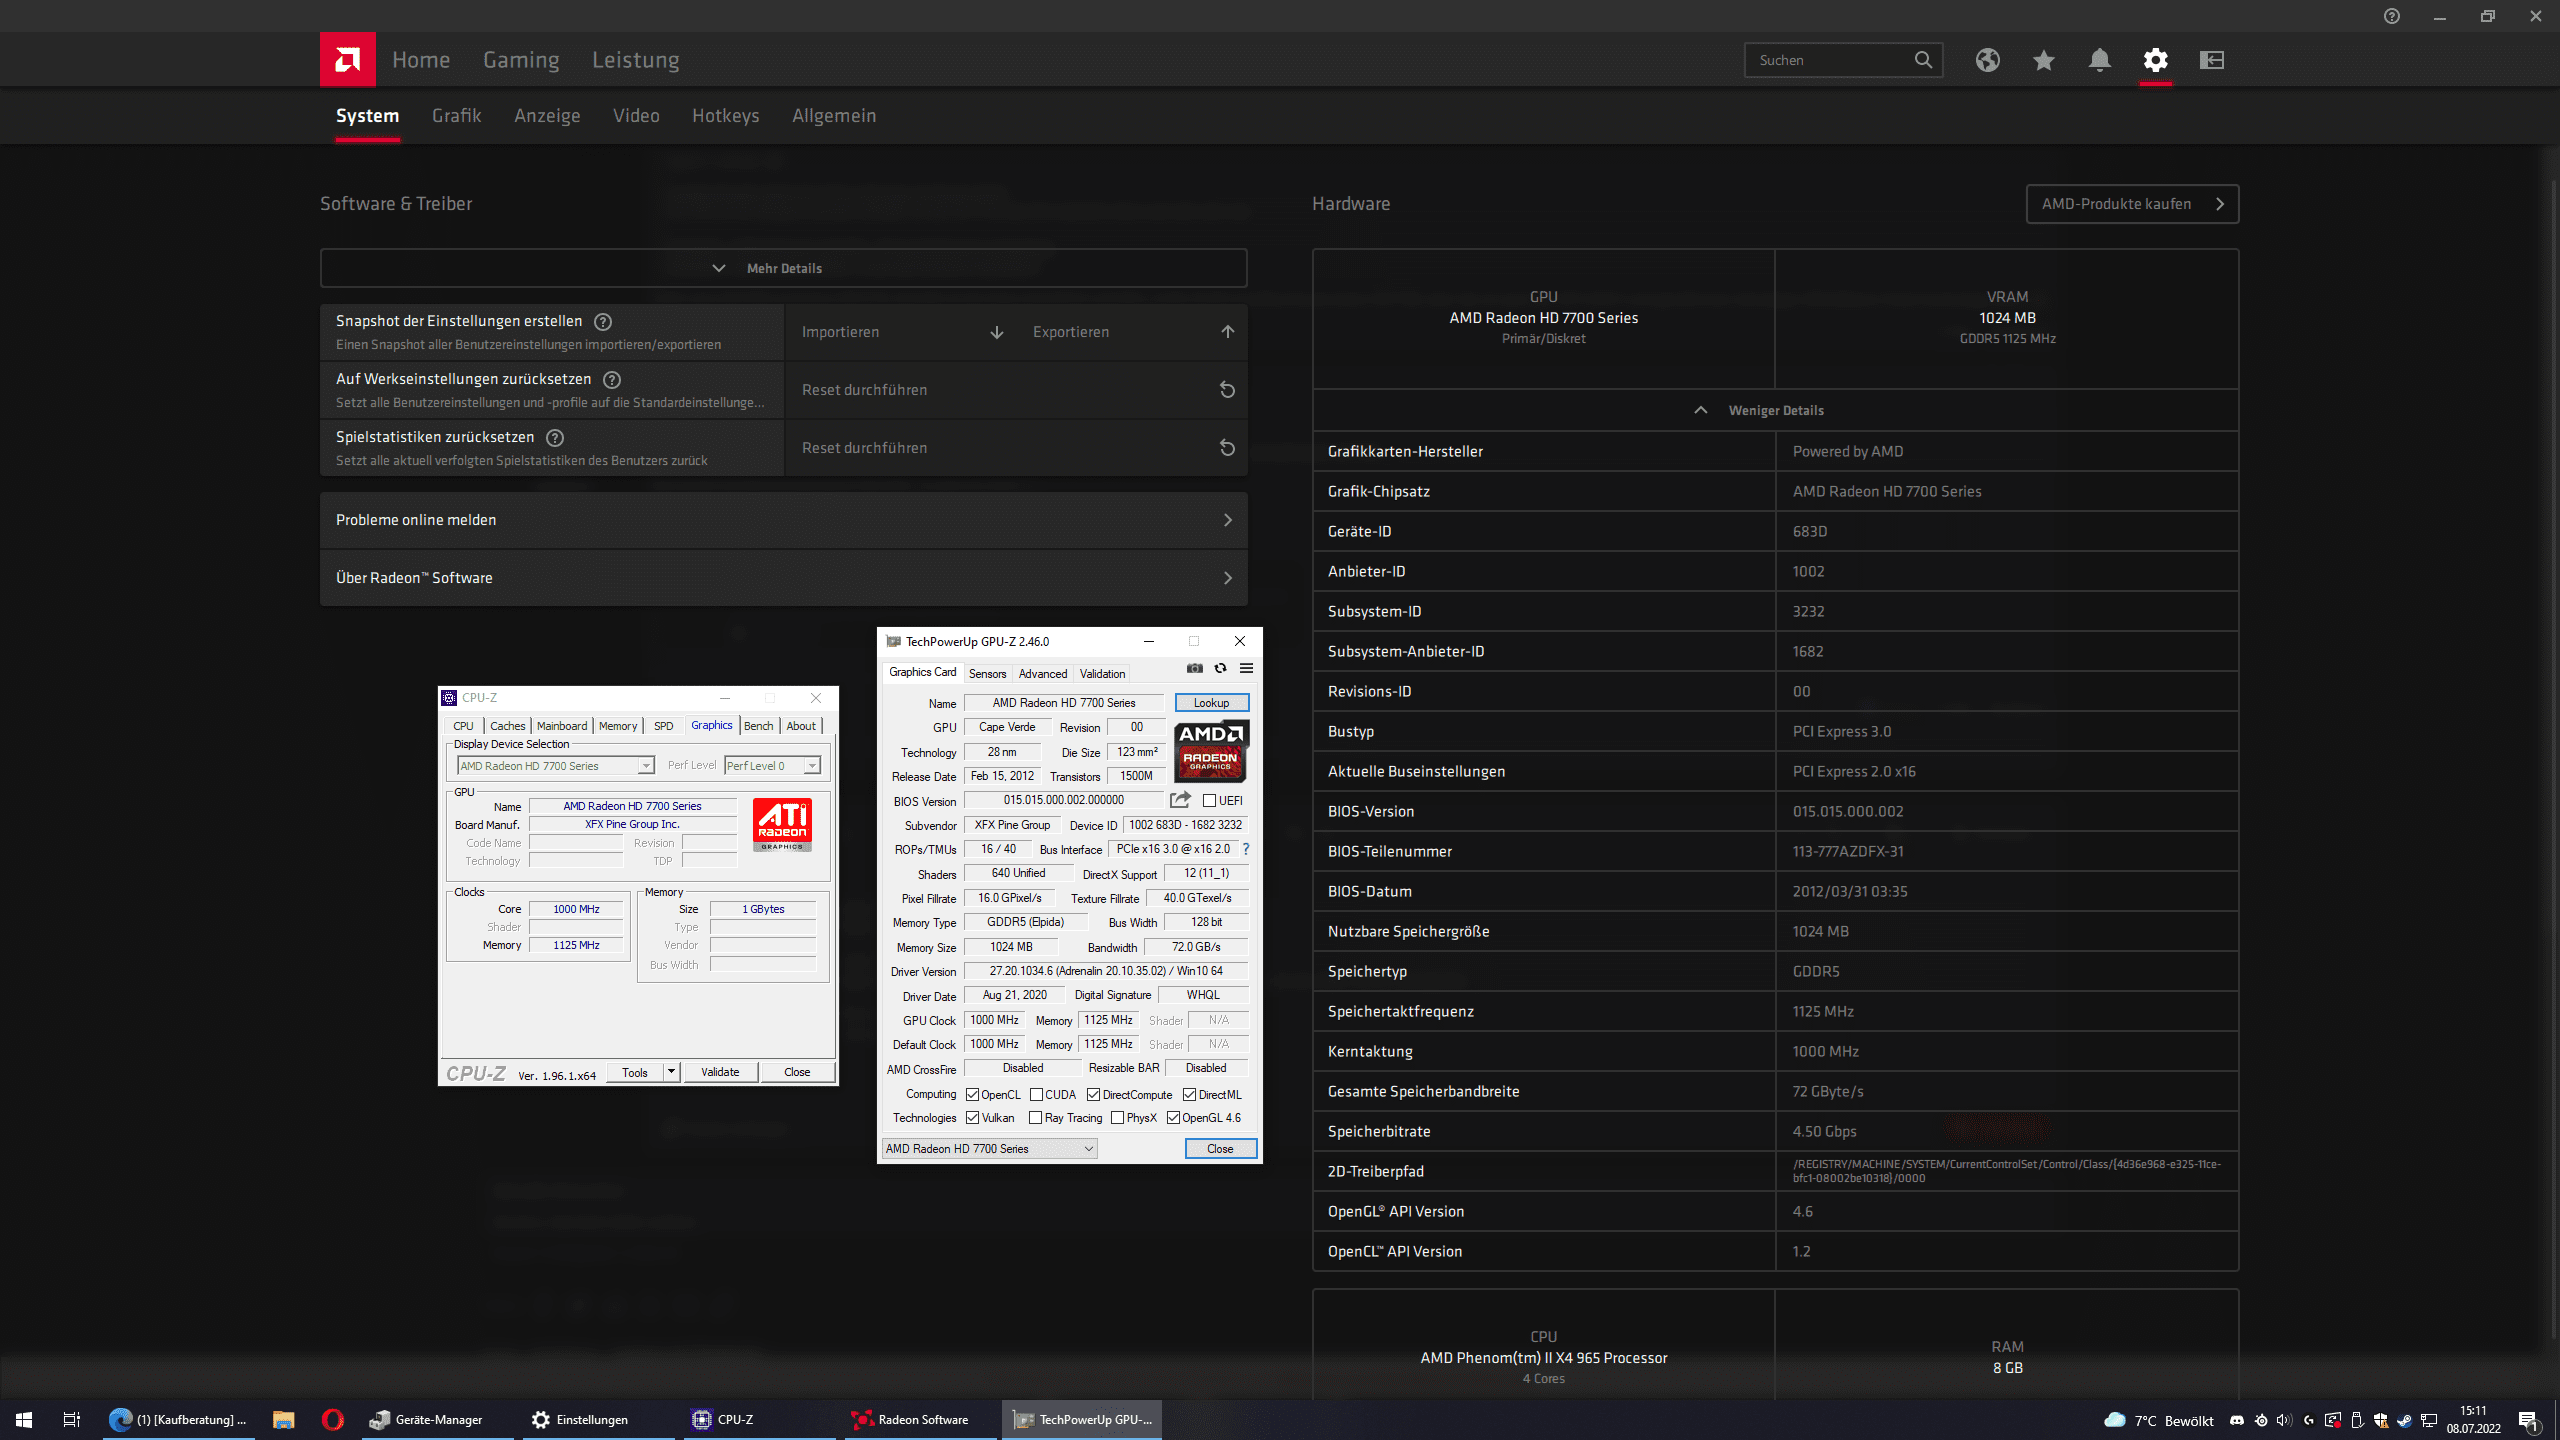The image size is (2560, 1440).
Task: Toggle the CUDA checkbox in GPU-Z
Action: click(x=1036, y=1095)
